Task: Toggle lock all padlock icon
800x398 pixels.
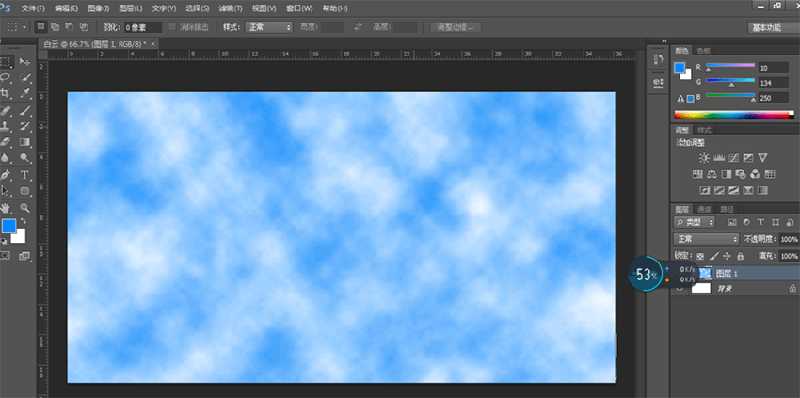Action: point(740,256)
